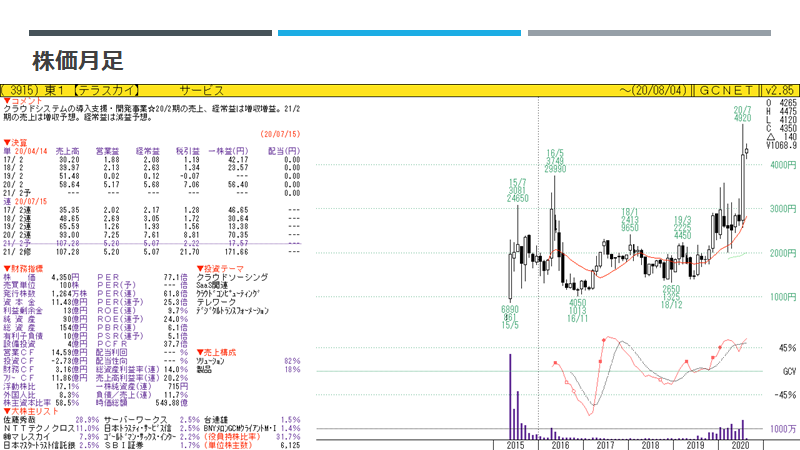
Task: Click the 16/11 1013 low label
Action: pyautogui.click(x=578, y=310)
